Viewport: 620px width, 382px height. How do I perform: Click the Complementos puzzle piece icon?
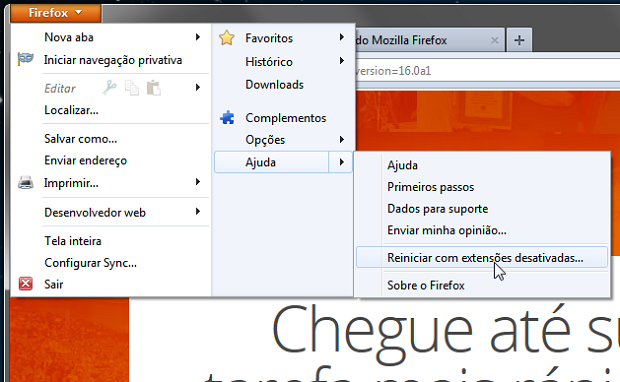227,117
